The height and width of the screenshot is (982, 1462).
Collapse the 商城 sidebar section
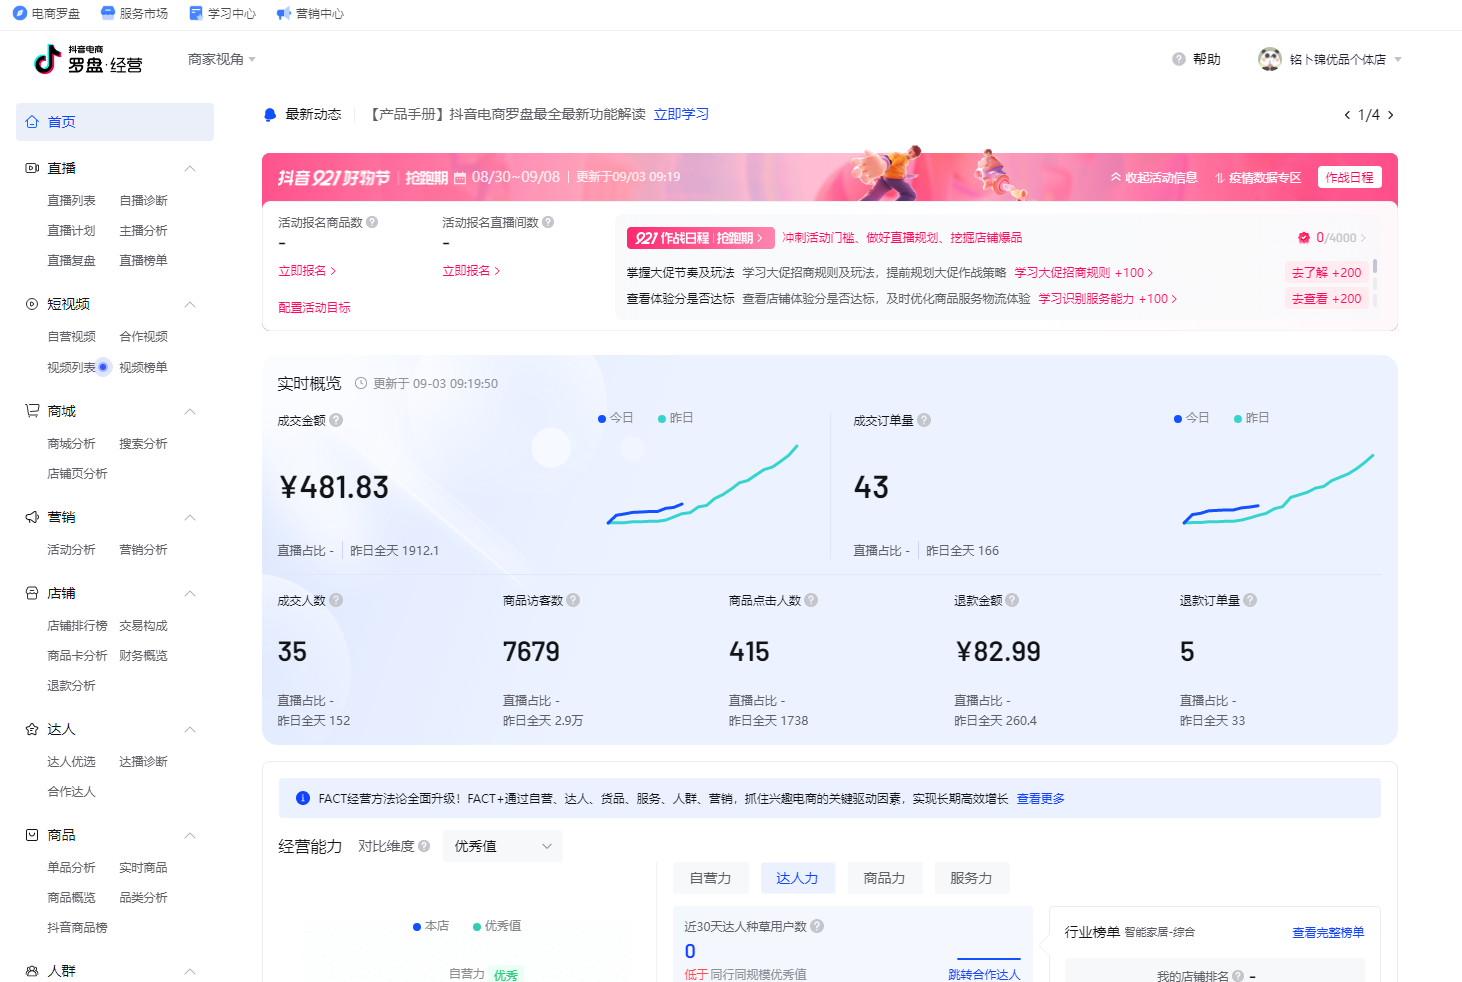(x=190, y=411)
